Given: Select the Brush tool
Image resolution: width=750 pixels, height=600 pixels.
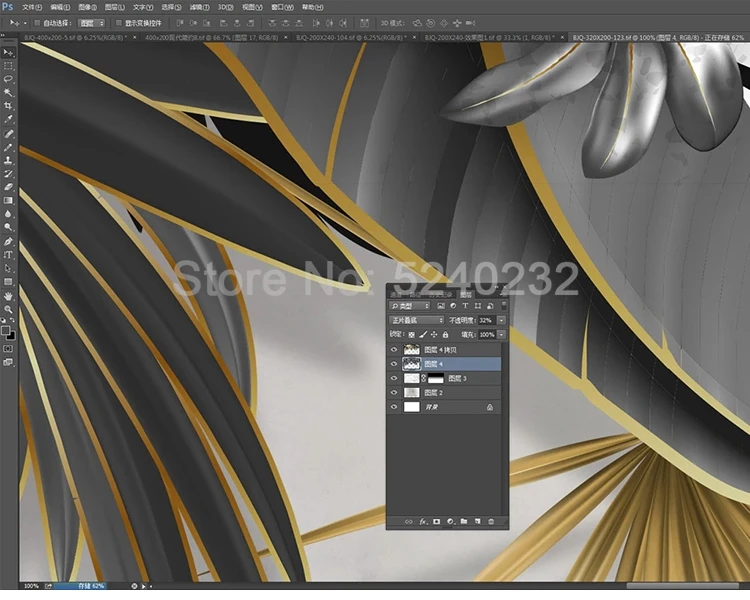Looking at the screenshot, I should coord(8,148).
